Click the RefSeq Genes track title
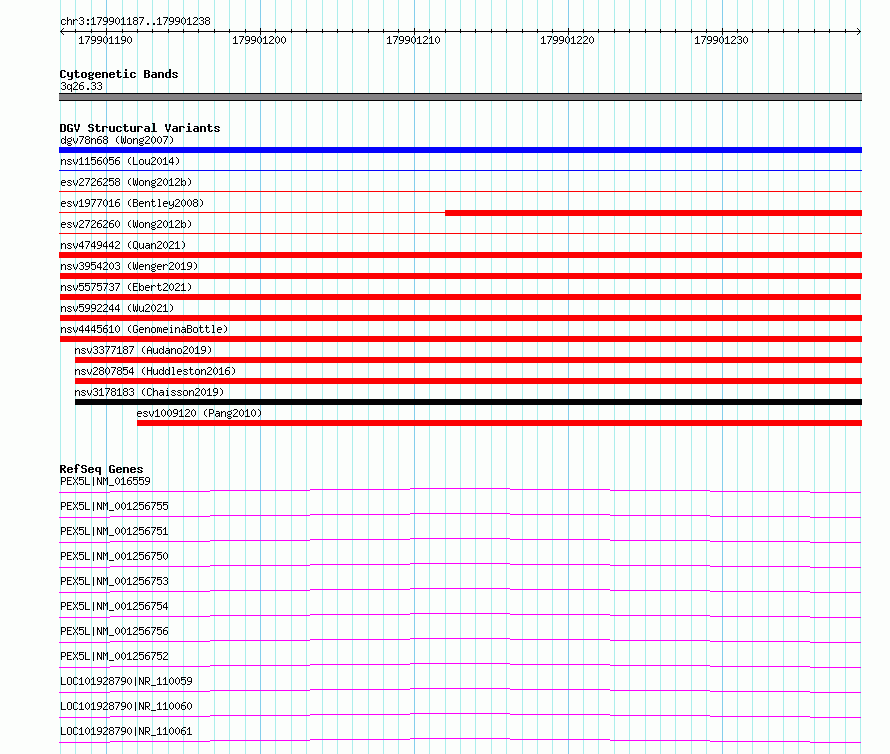 pos(101,469)
